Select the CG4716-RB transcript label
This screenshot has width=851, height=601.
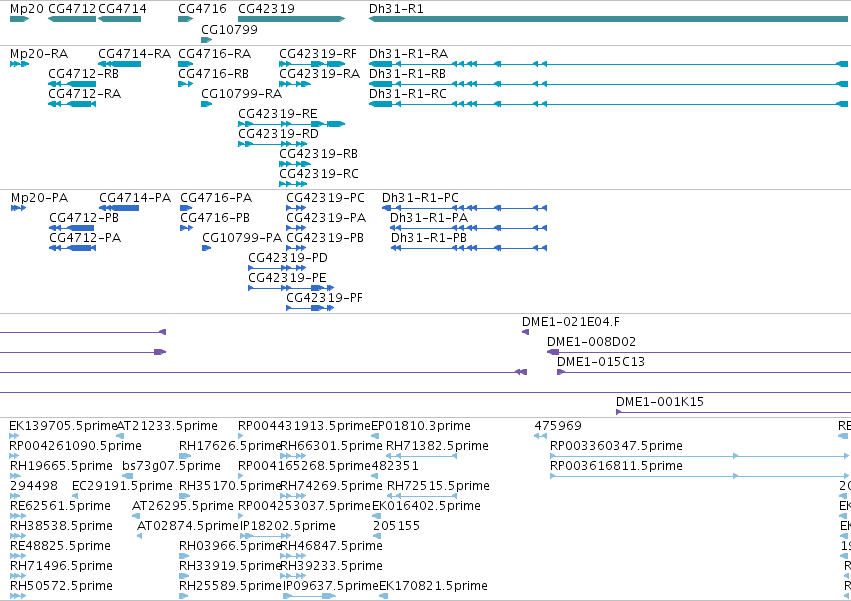[x=213, y=73]
